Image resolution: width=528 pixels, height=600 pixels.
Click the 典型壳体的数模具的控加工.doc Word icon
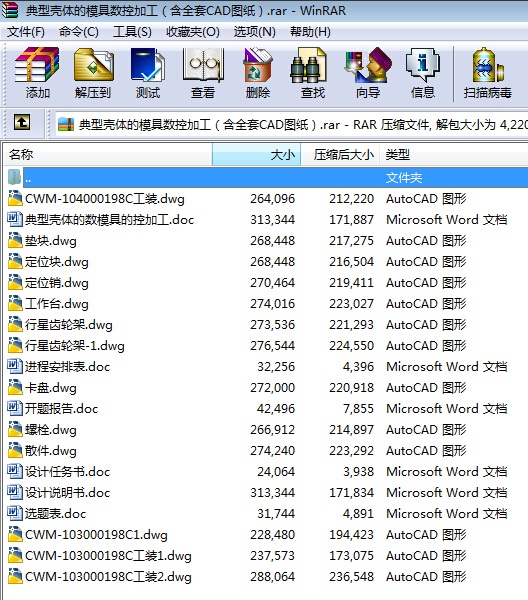tap(15, 219)
